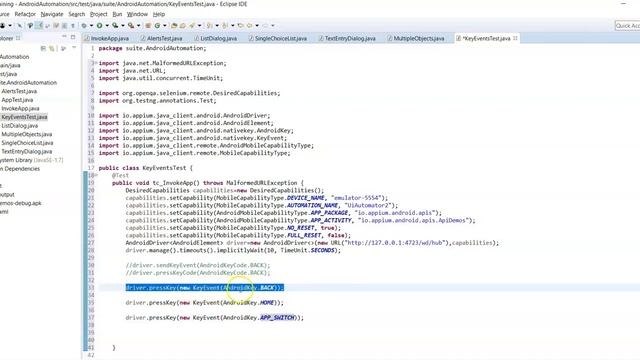Click the highlighted AndroidKey.BACK pressKey line
Screen dimensions: 640x360
tap(204, 288)
